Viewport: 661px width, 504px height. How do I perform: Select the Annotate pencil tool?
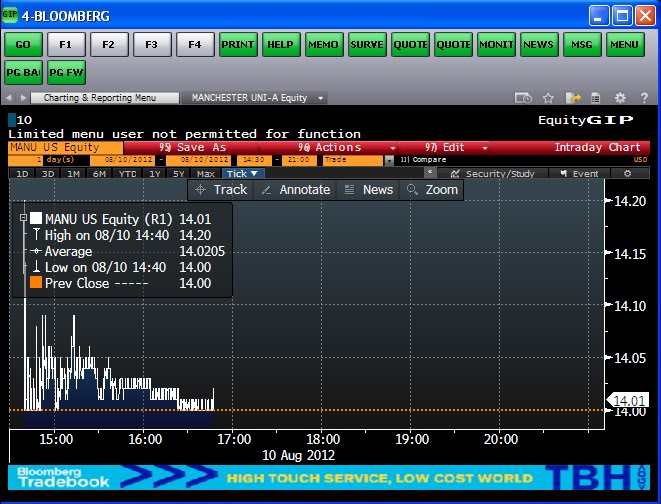point(296,190)
